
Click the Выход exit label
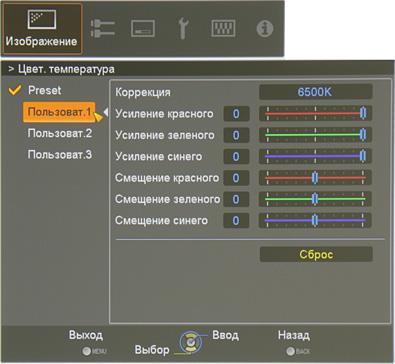click(86, 335)
